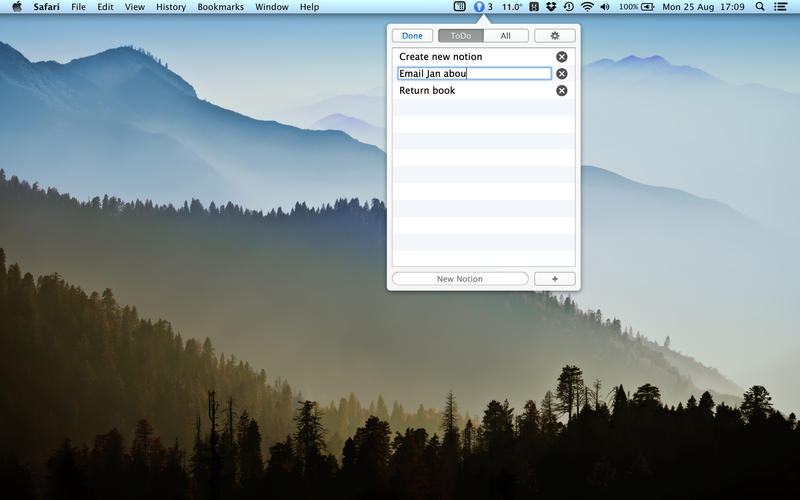Click the plus button to add item
Image resolution: width=800 pixels, height=500 pixels.
point(555,279)
